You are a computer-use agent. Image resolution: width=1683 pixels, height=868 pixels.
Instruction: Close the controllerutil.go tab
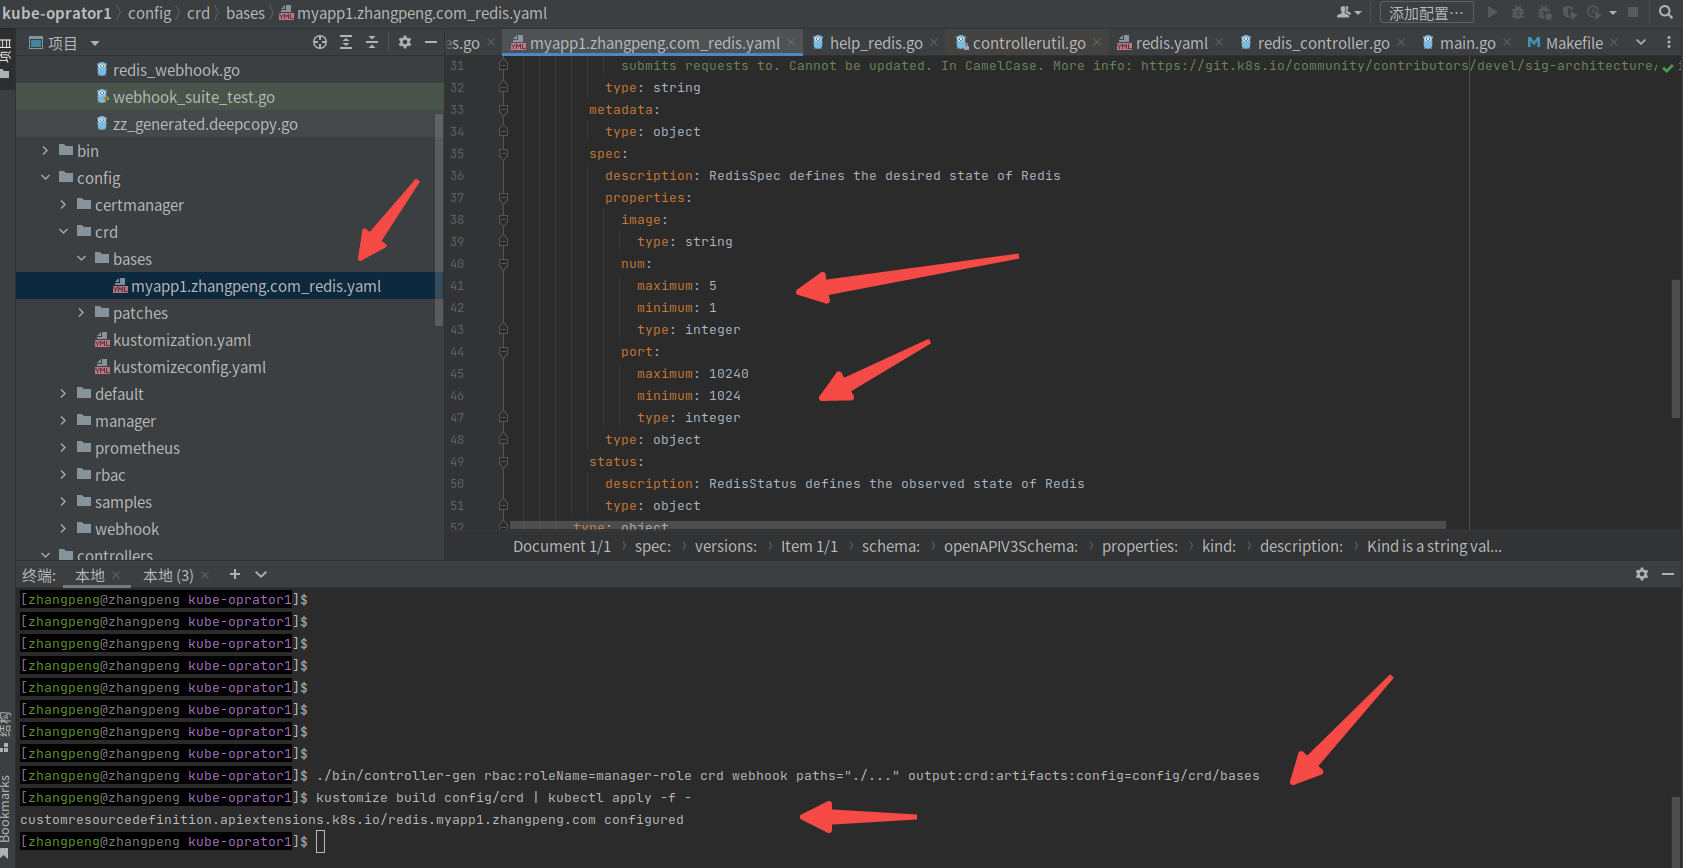[1097, 42]
